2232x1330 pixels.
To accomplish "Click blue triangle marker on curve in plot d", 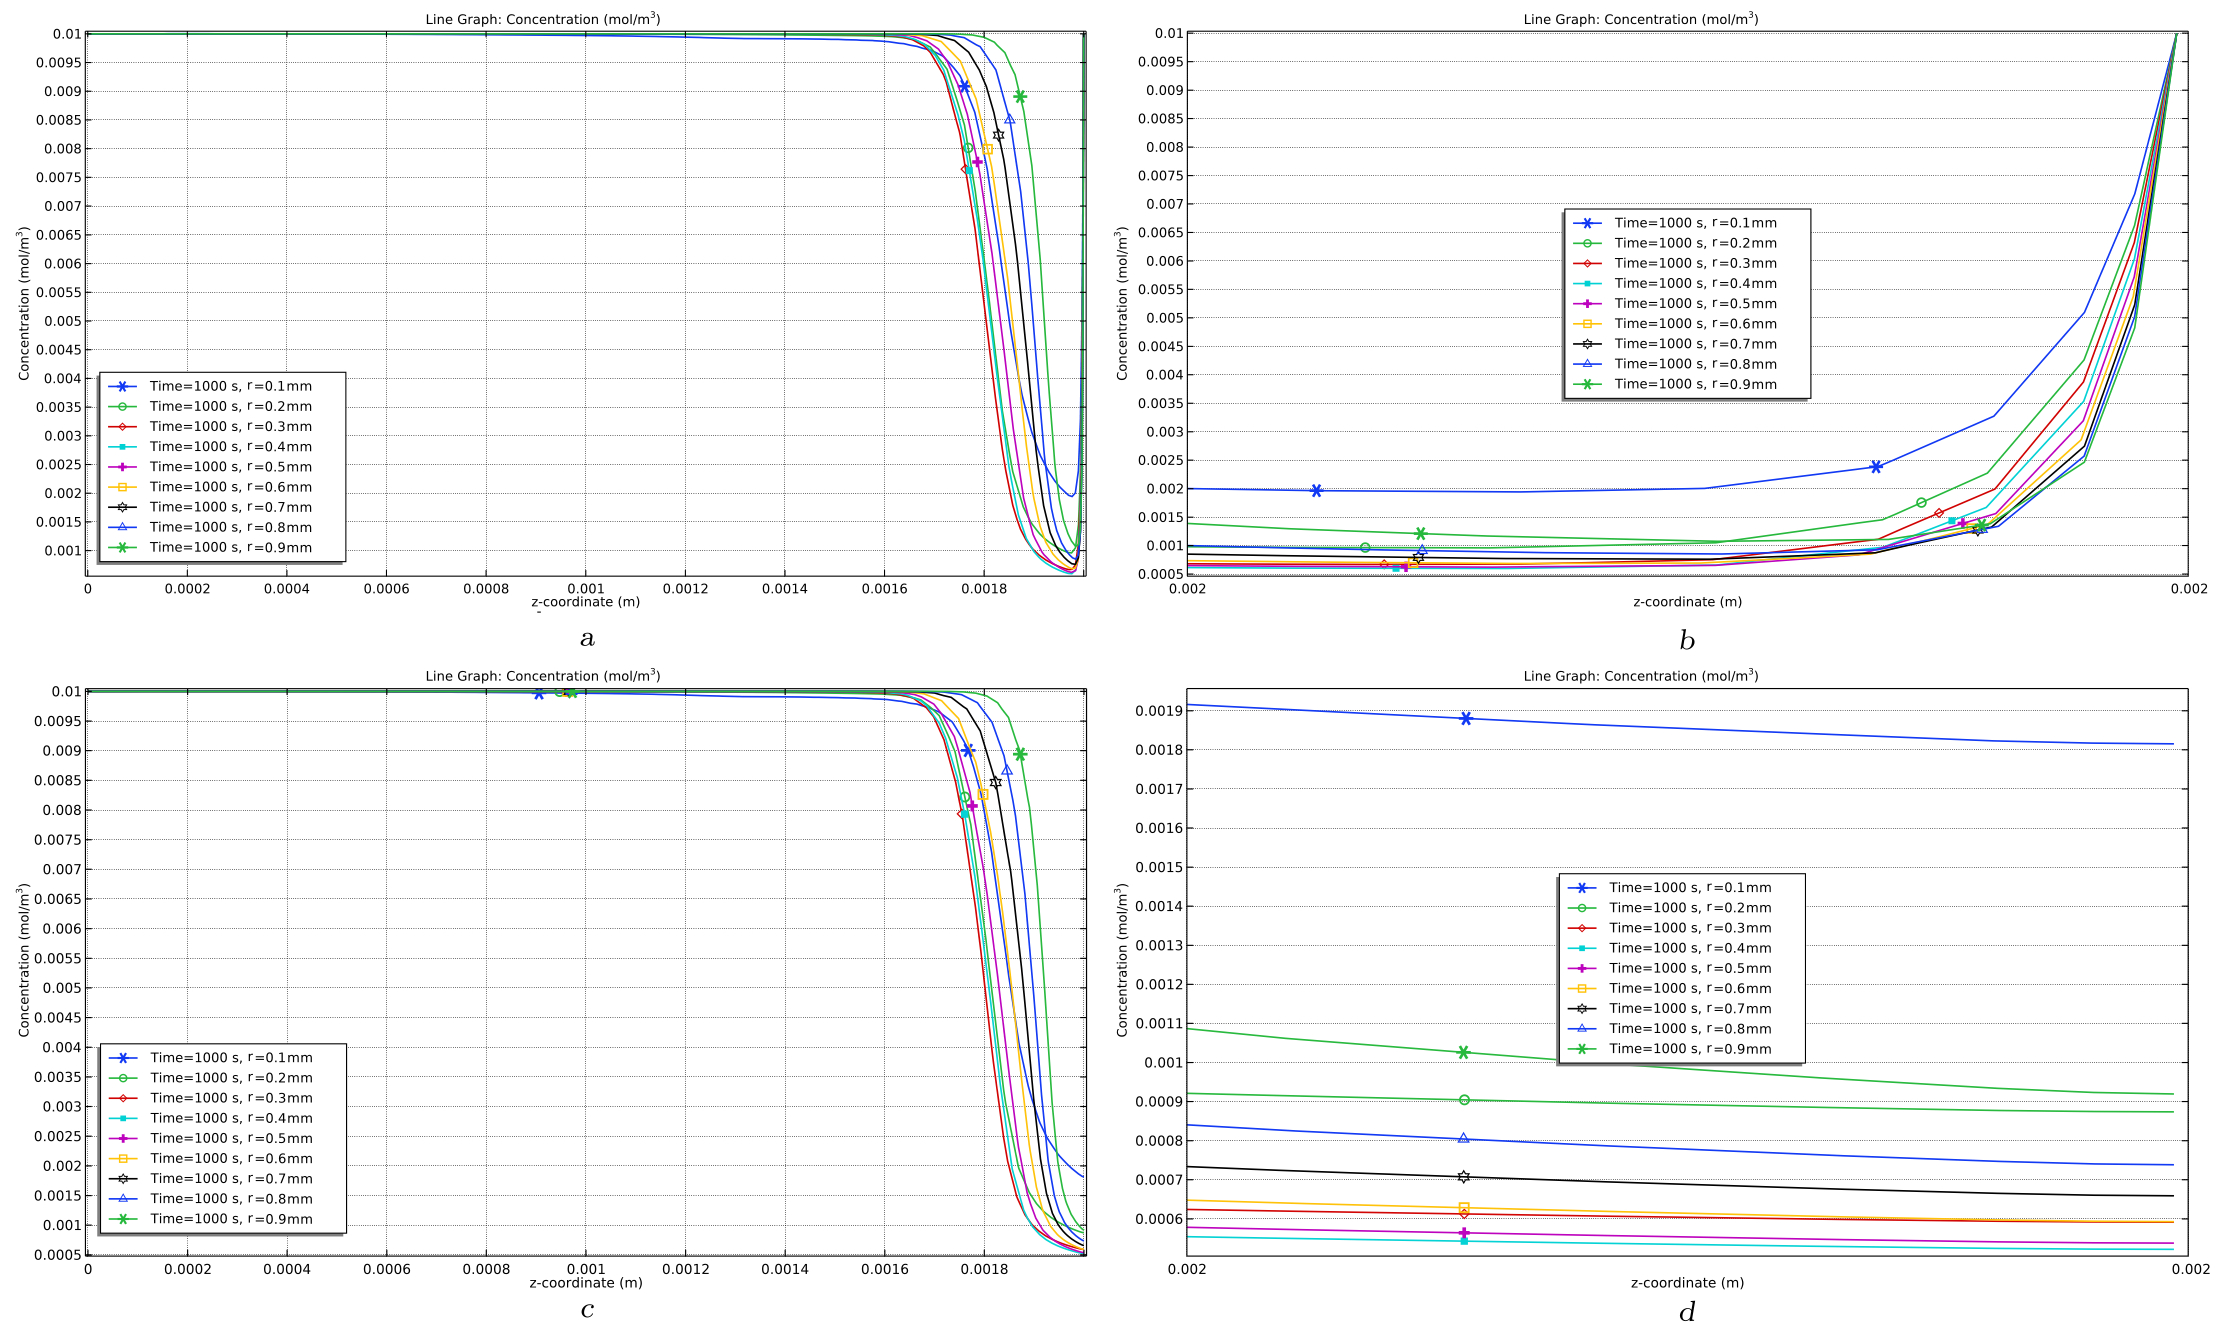I will 1464,1138.
